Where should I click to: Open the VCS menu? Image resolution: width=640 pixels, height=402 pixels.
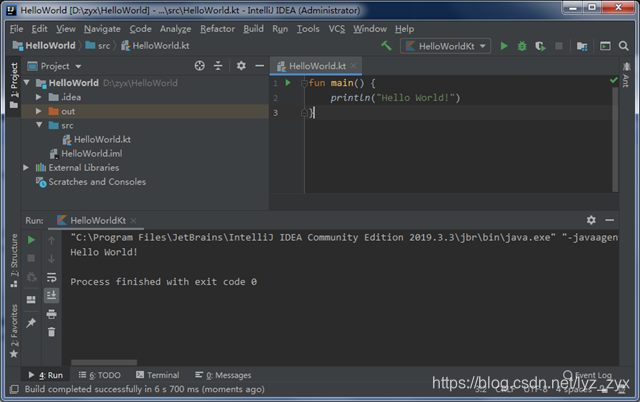click(x=337, y=29)
